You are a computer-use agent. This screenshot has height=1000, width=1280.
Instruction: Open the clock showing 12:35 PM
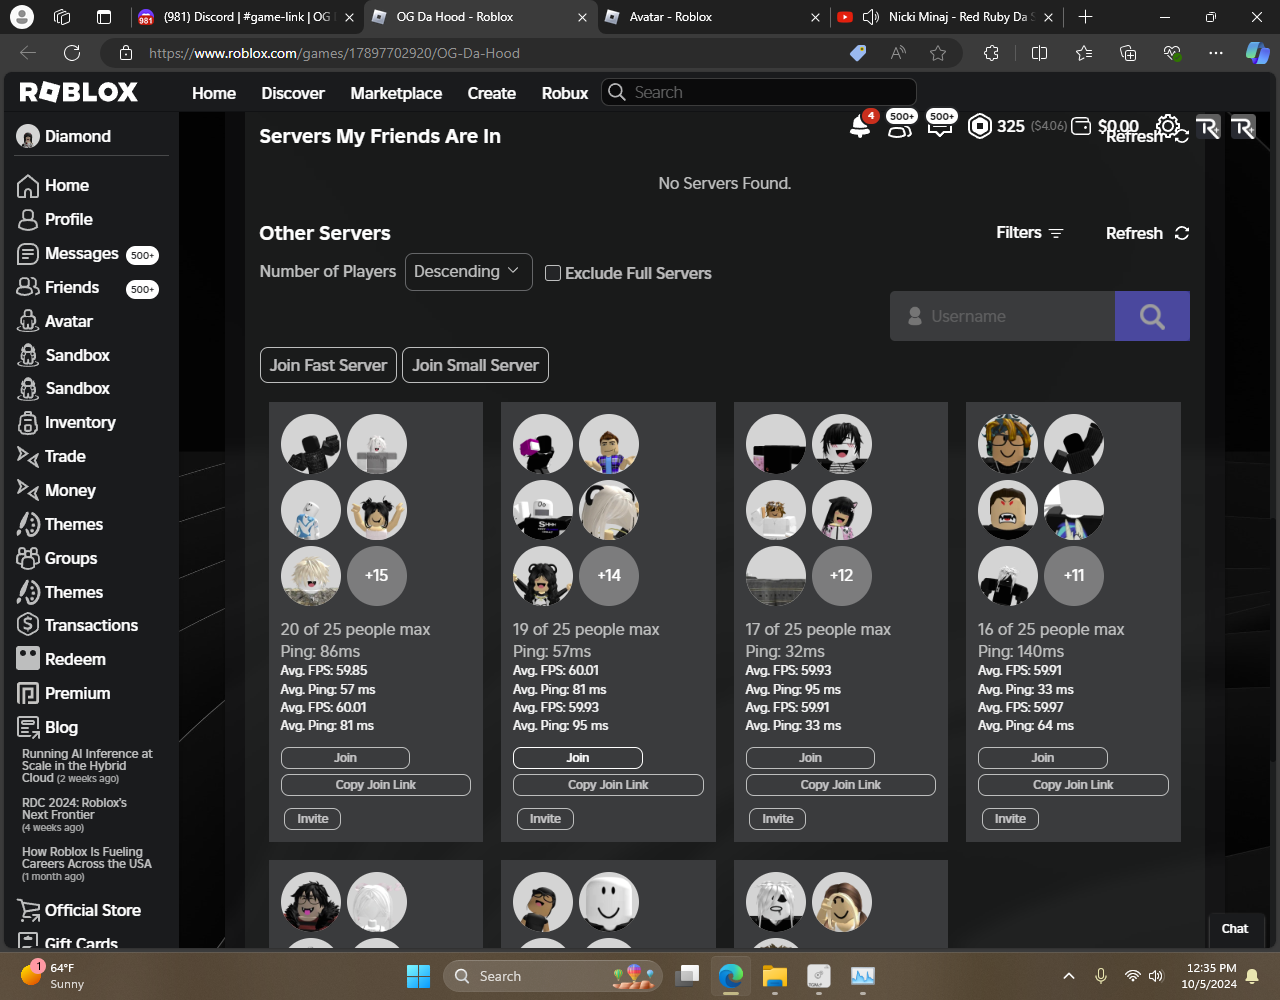point(1210,976)
